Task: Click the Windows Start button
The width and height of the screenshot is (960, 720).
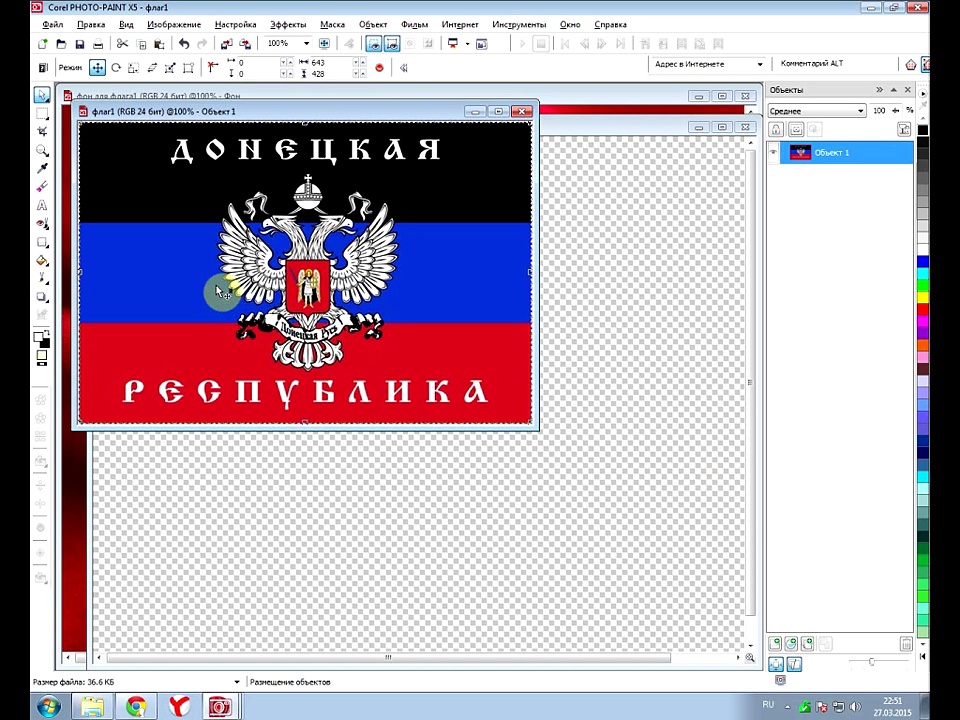Action: tap(48, 707)
